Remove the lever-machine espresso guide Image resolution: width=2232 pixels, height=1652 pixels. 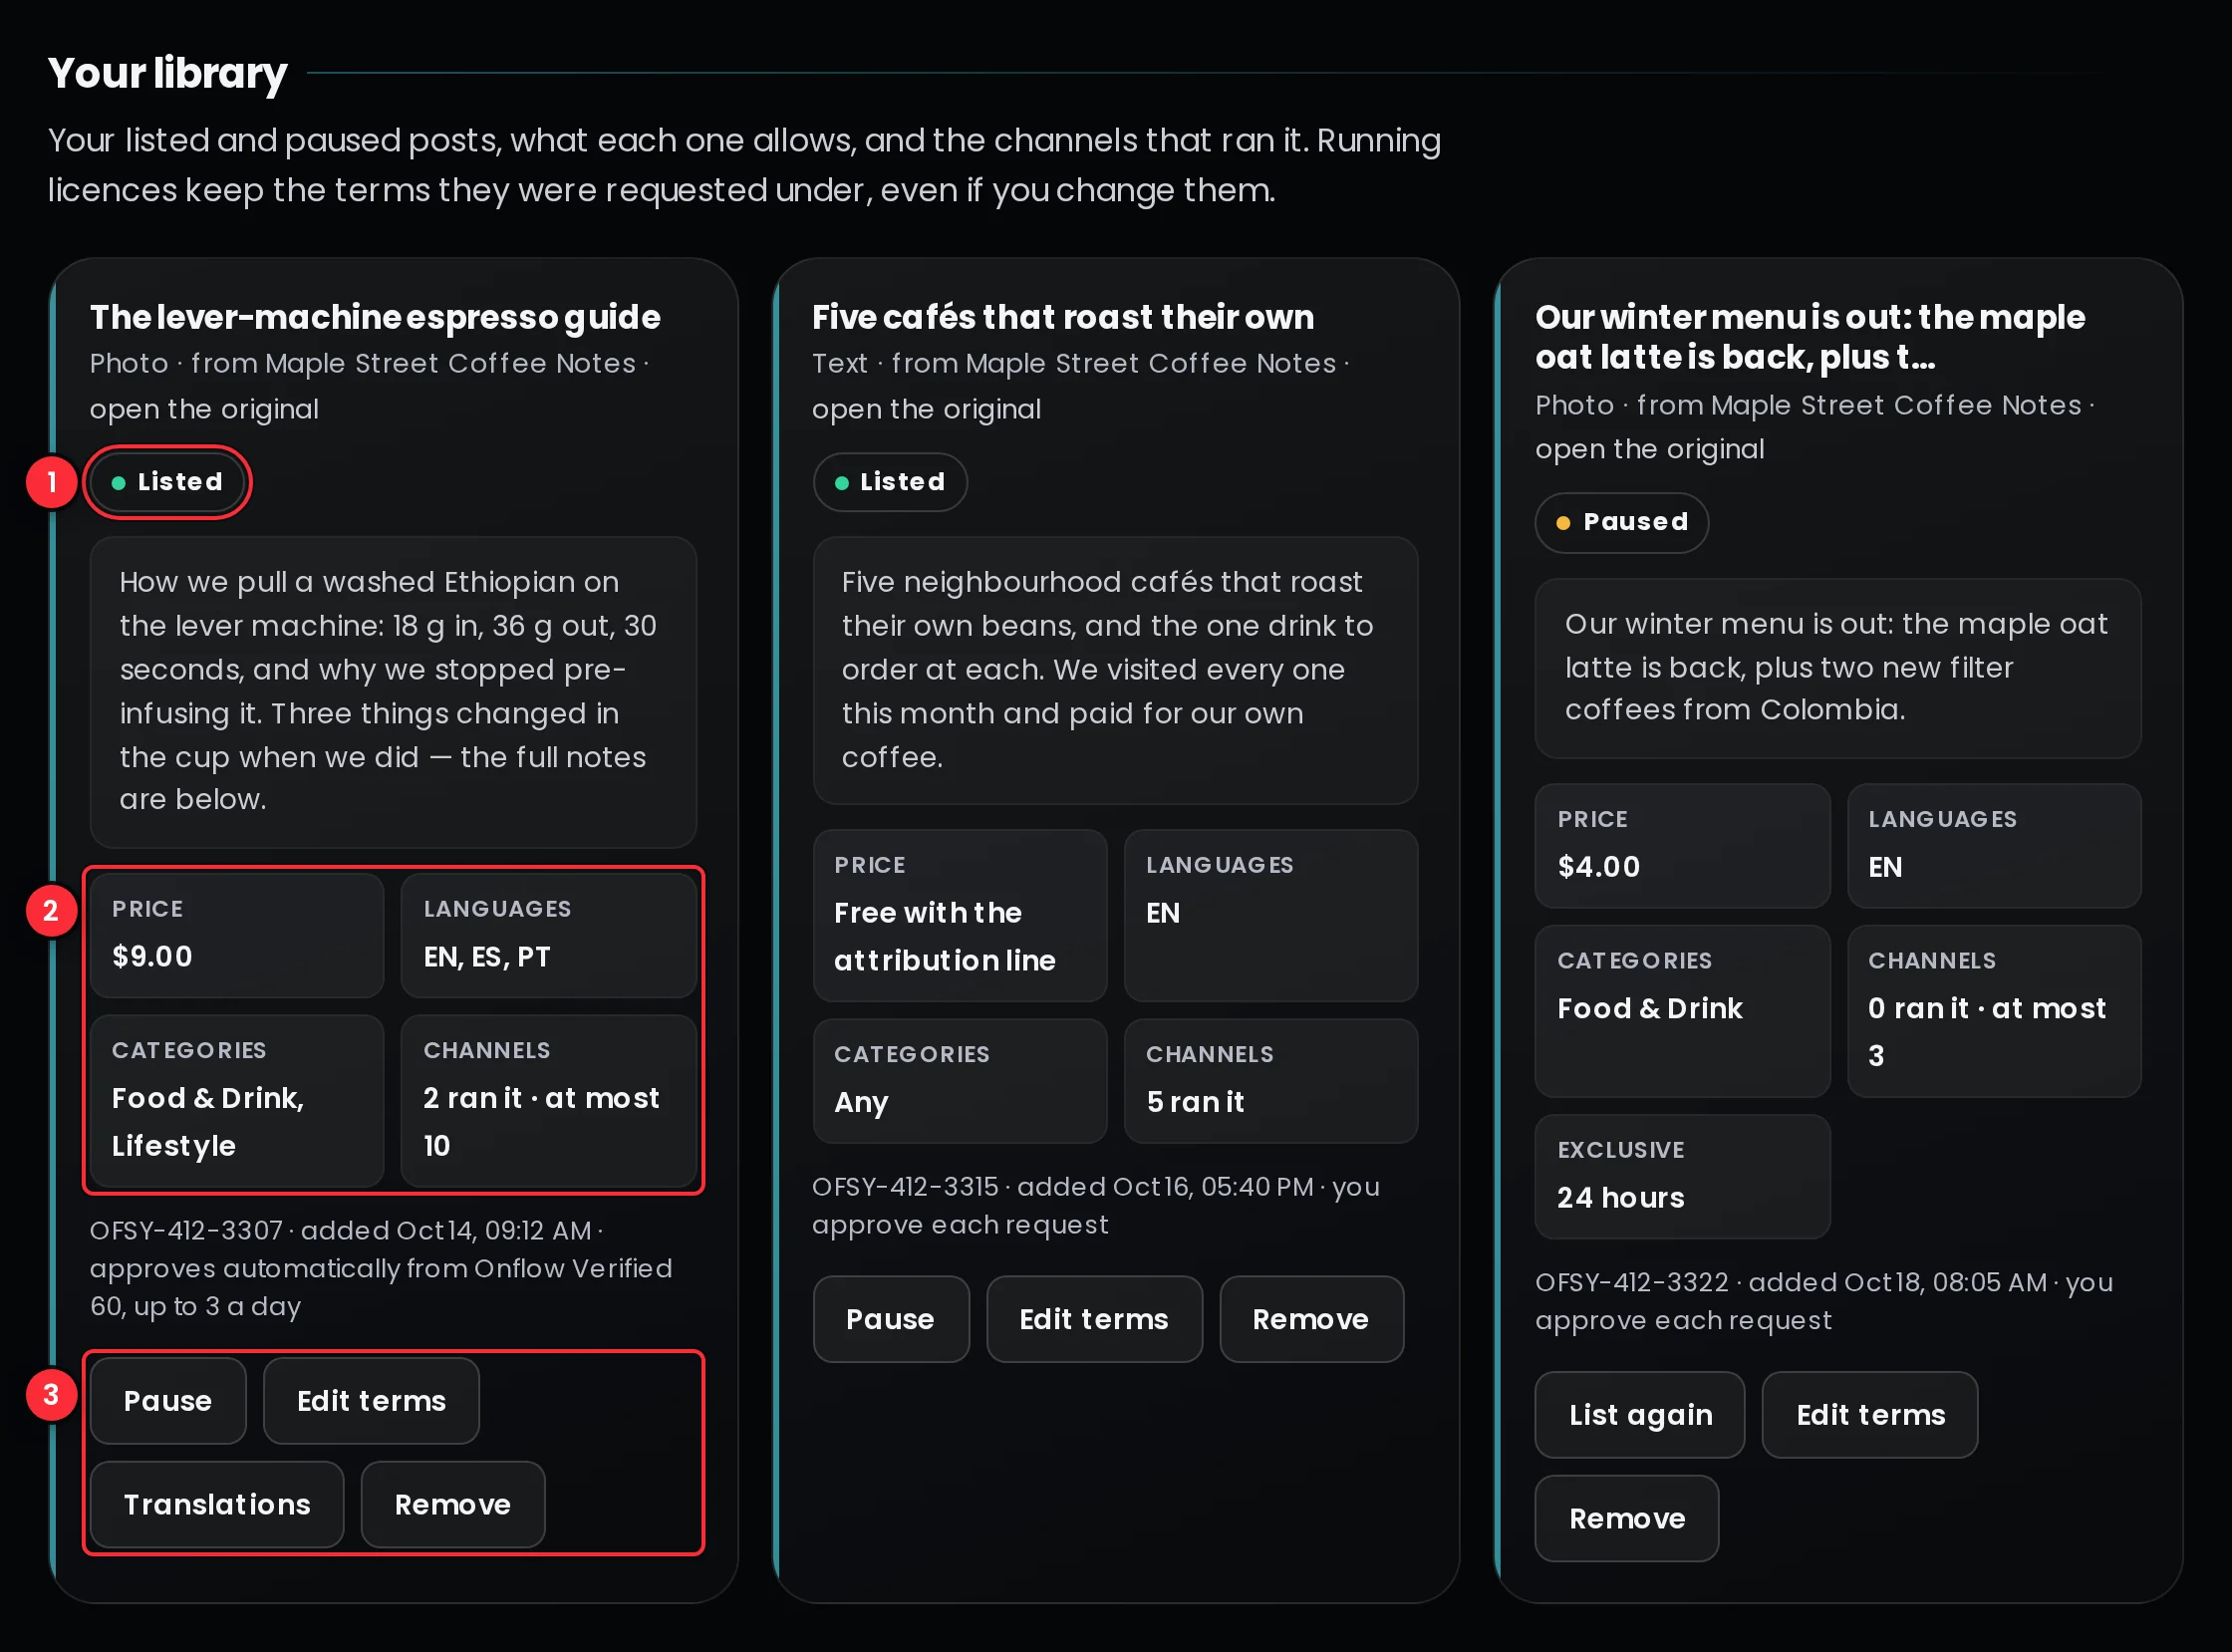453,1504
